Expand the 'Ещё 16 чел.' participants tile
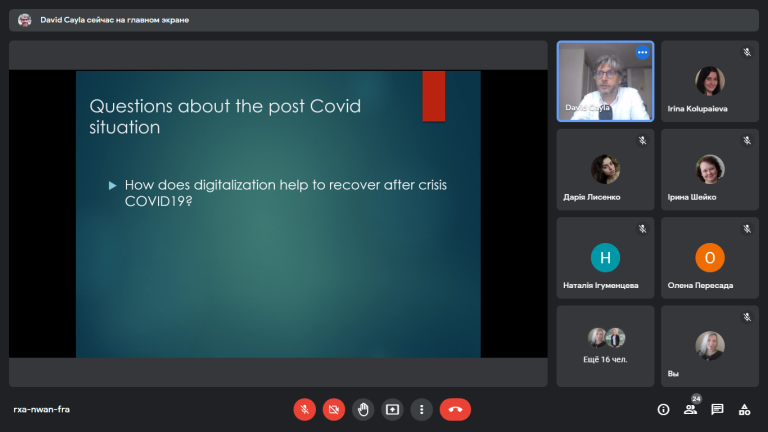 pyautogui.click(x=605, y=346)
